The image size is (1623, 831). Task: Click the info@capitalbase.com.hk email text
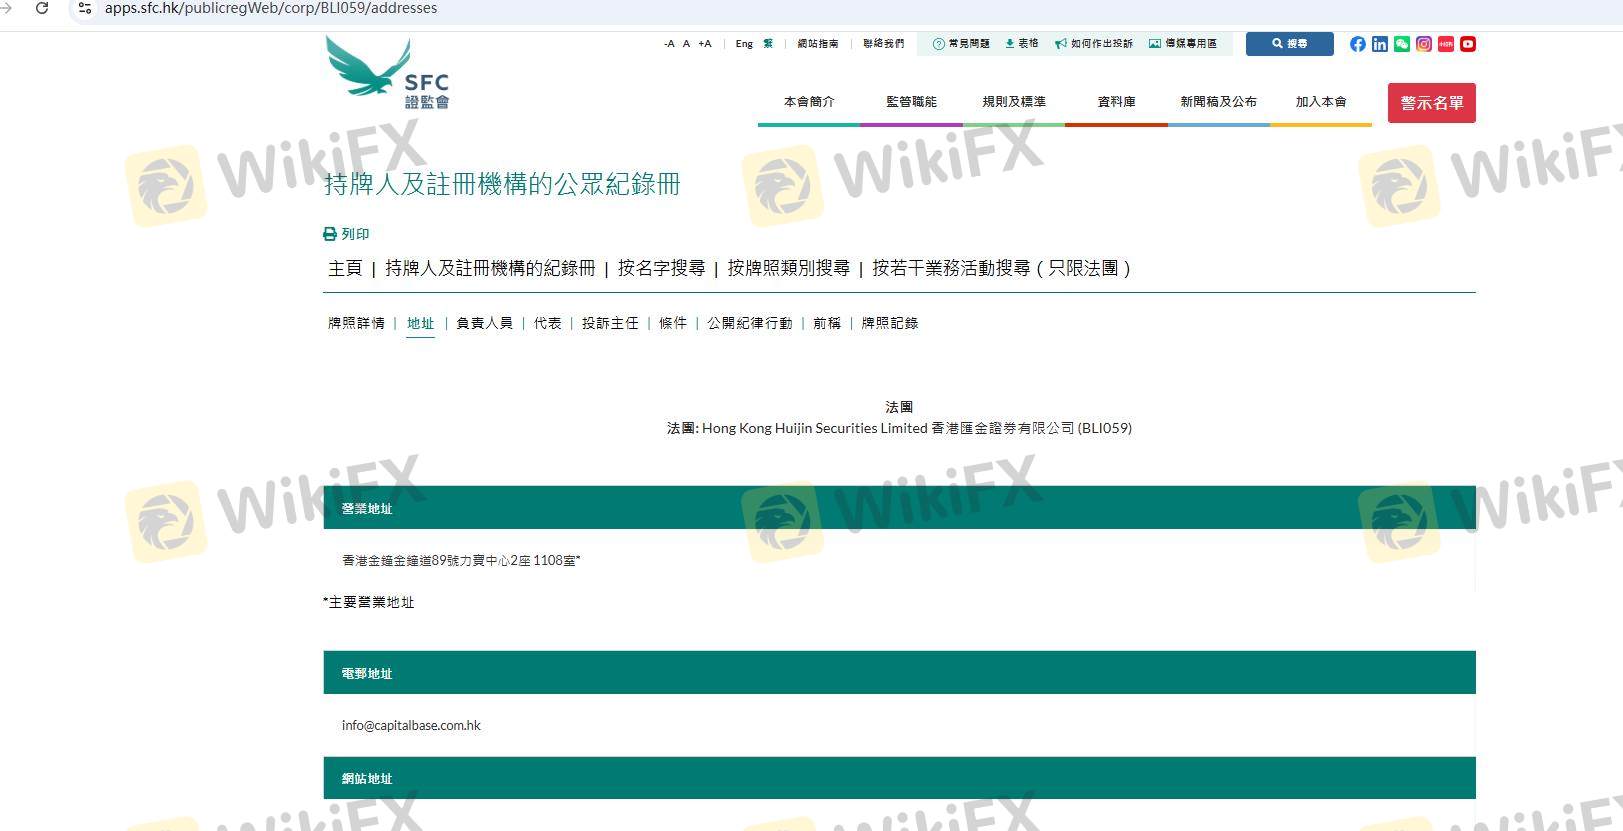[x=411, y=726]
